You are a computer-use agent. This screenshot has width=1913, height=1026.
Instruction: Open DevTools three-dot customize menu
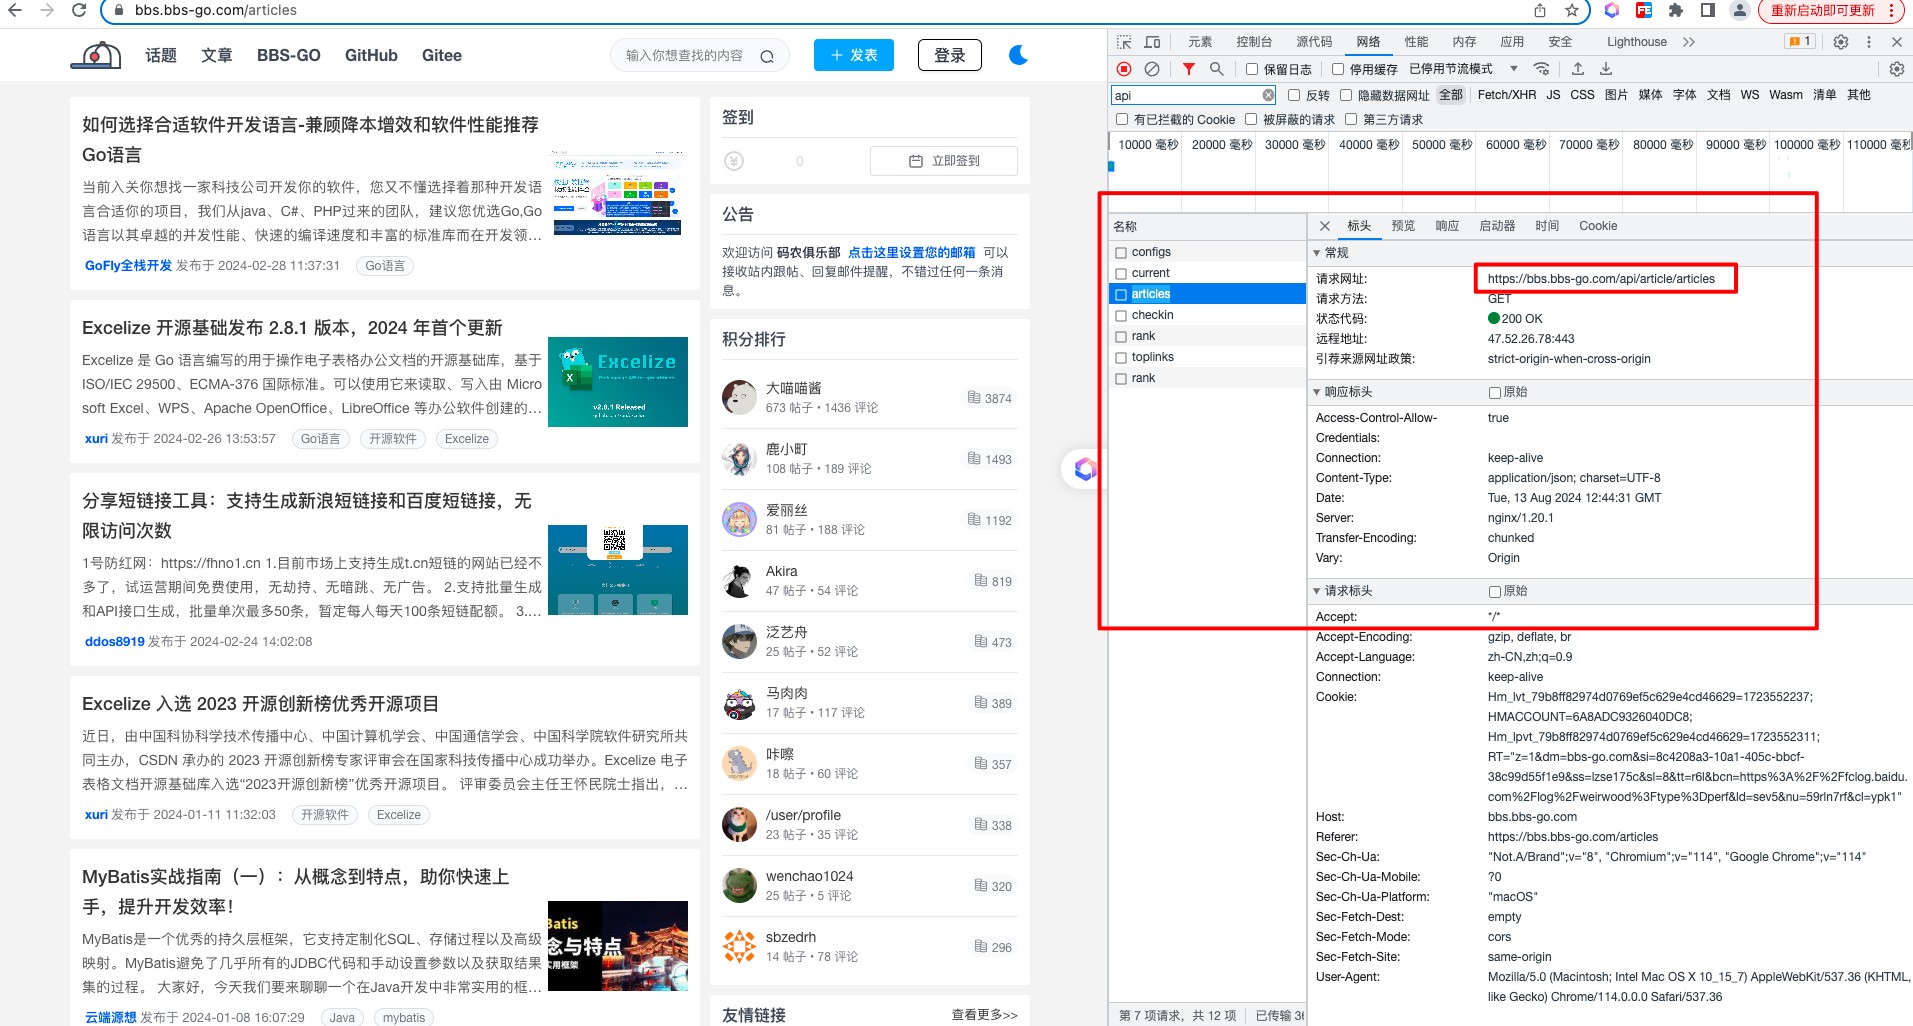1868,42
